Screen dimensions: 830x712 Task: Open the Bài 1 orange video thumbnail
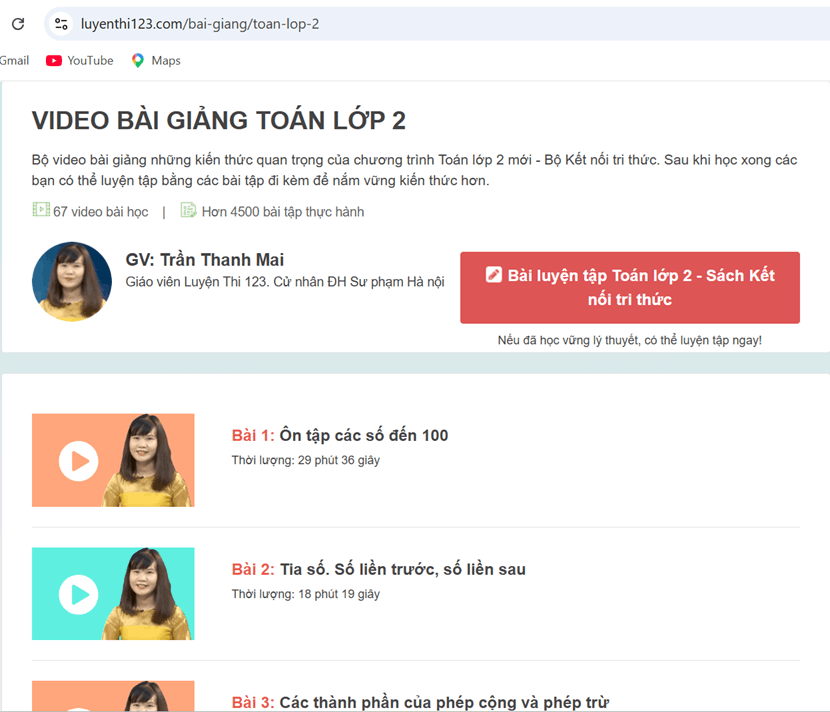click(113, 460)
